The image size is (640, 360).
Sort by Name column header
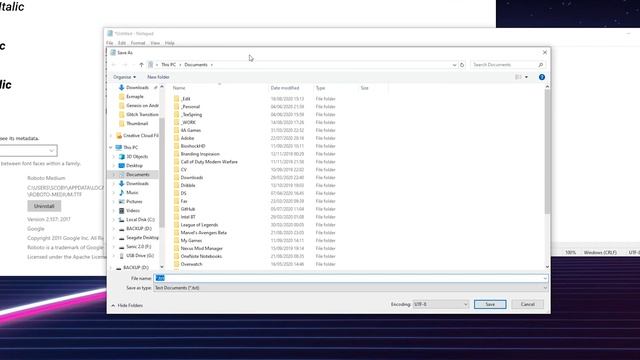[x=179, y=88]
